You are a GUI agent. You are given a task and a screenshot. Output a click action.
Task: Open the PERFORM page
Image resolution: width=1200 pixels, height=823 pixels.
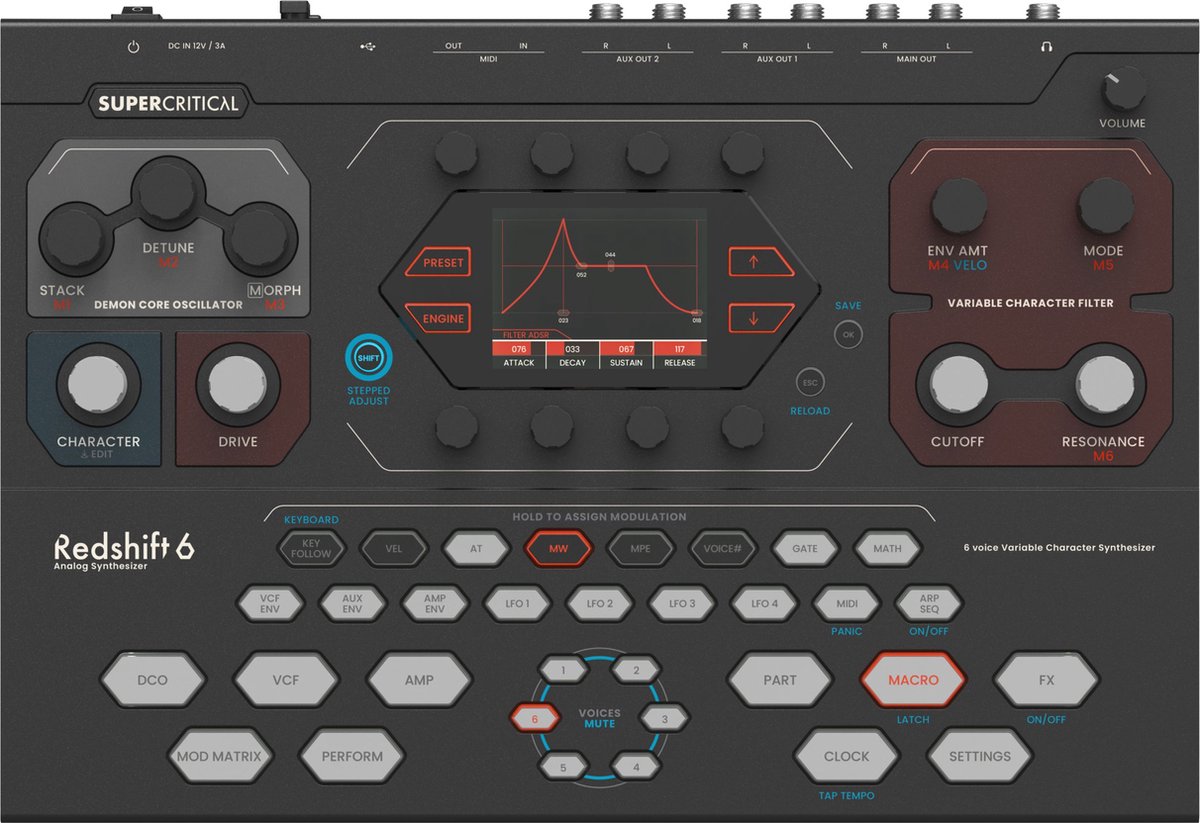[x=352, y=756]
